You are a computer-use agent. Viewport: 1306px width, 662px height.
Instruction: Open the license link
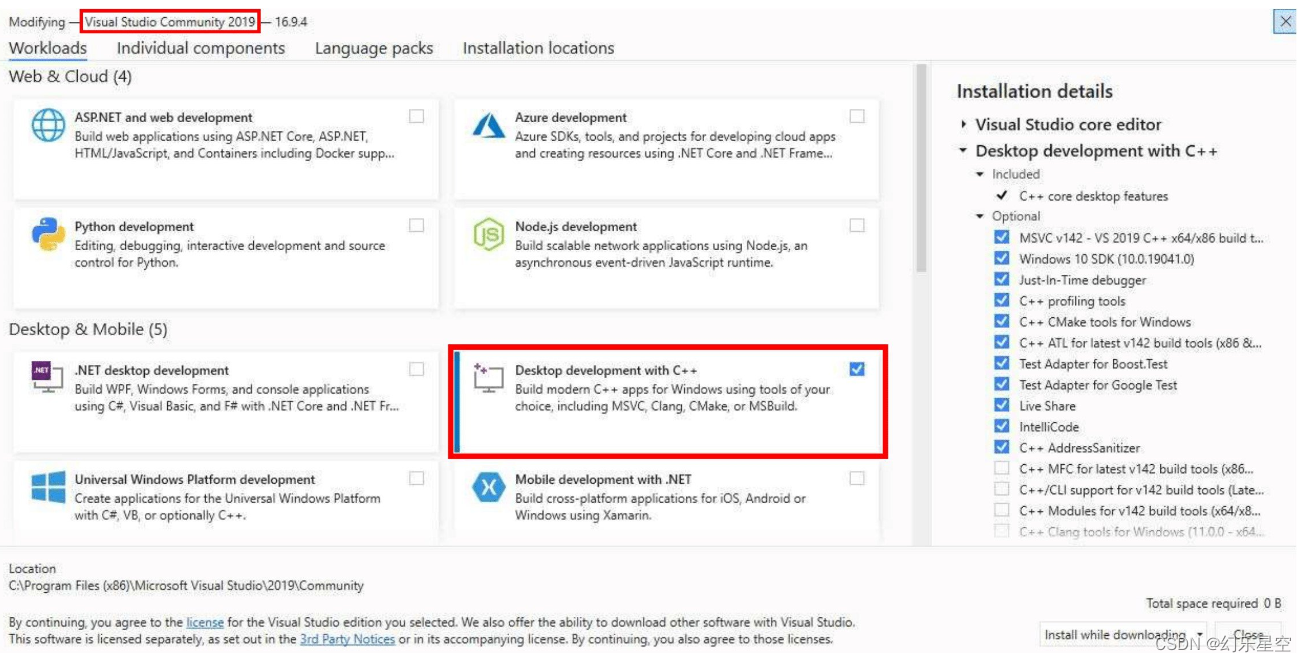[x=205, y=622]
